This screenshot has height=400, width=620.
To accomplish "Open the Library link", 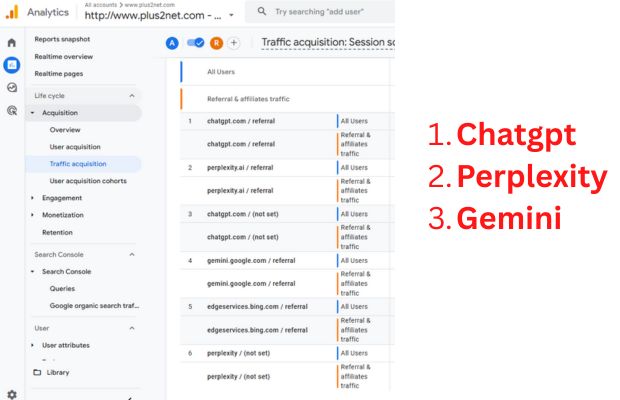I will point(58,372).
